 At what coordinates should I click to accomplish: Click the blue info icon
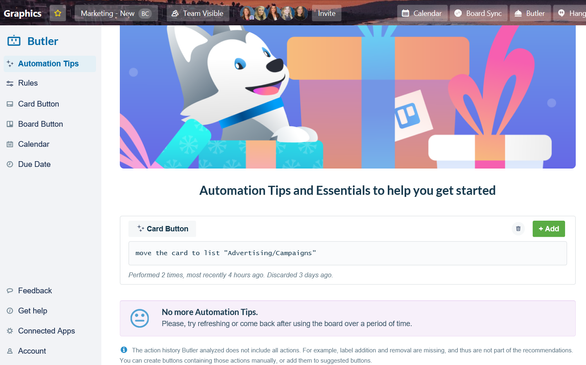pyautogui.click(x=124, y=350)
